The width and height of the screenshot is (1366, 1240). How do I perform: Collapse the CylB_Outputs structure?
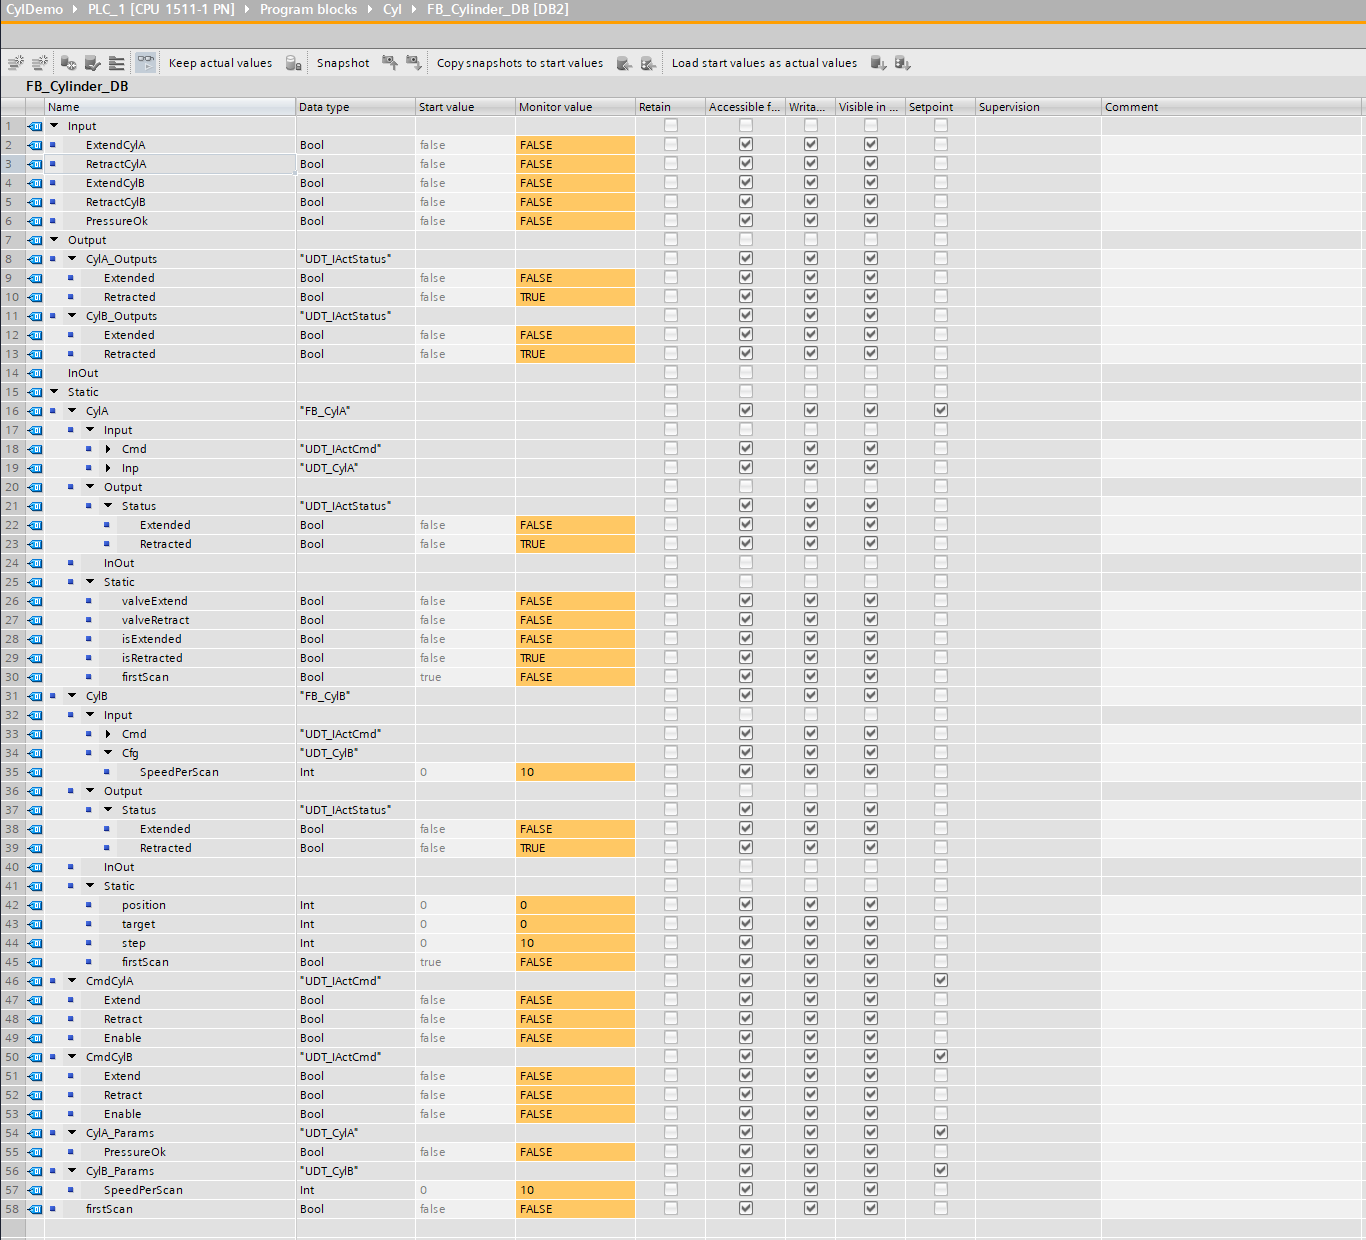[x=72, y=316]
